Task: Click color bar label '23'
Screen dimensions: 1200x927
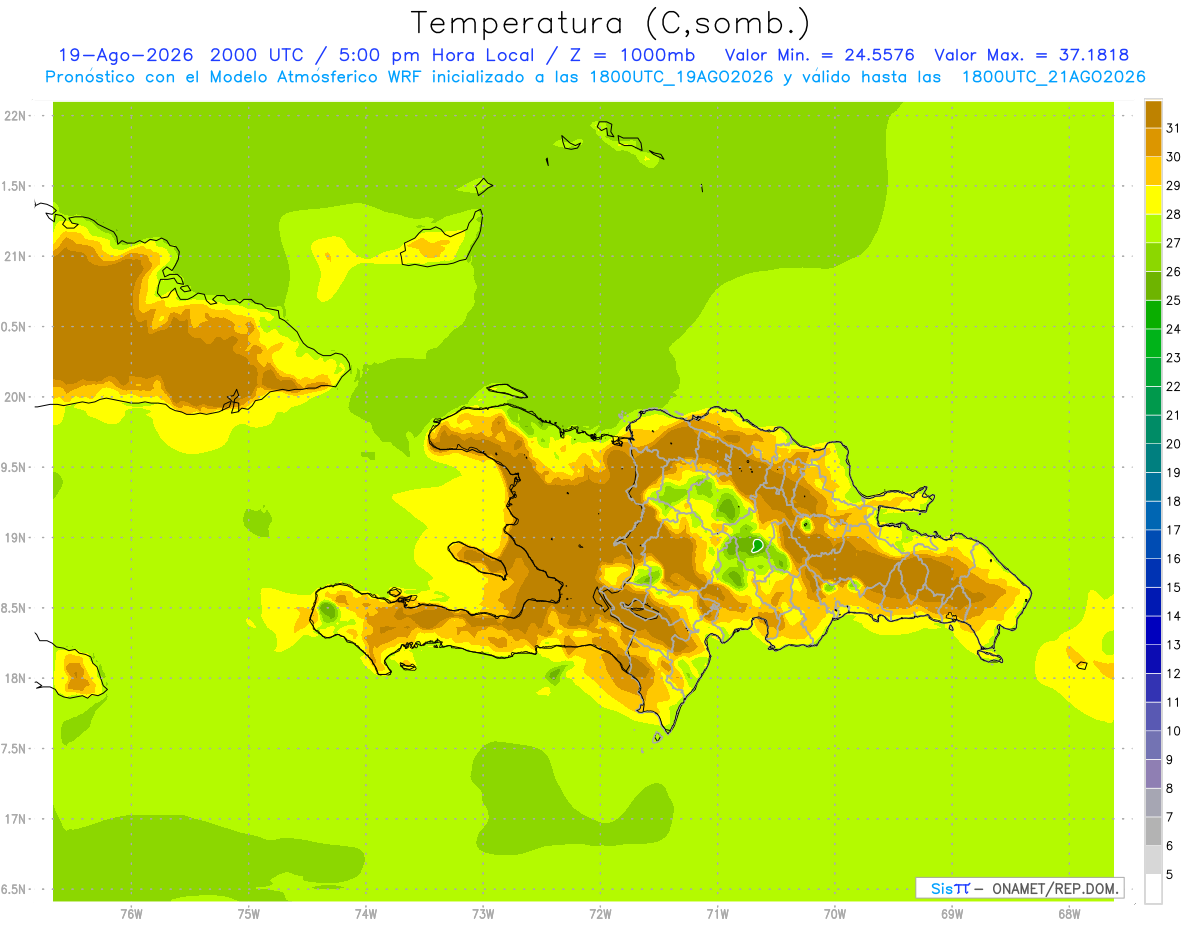Action: [x=1174, y=358]
